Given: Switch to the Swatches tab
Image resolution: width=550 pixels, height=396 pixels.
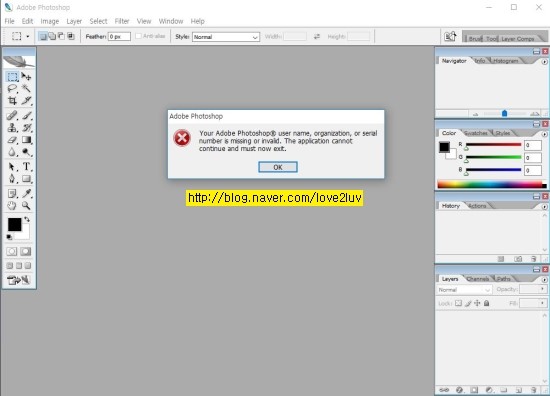Looking at the screenshot, I should 476,133.
